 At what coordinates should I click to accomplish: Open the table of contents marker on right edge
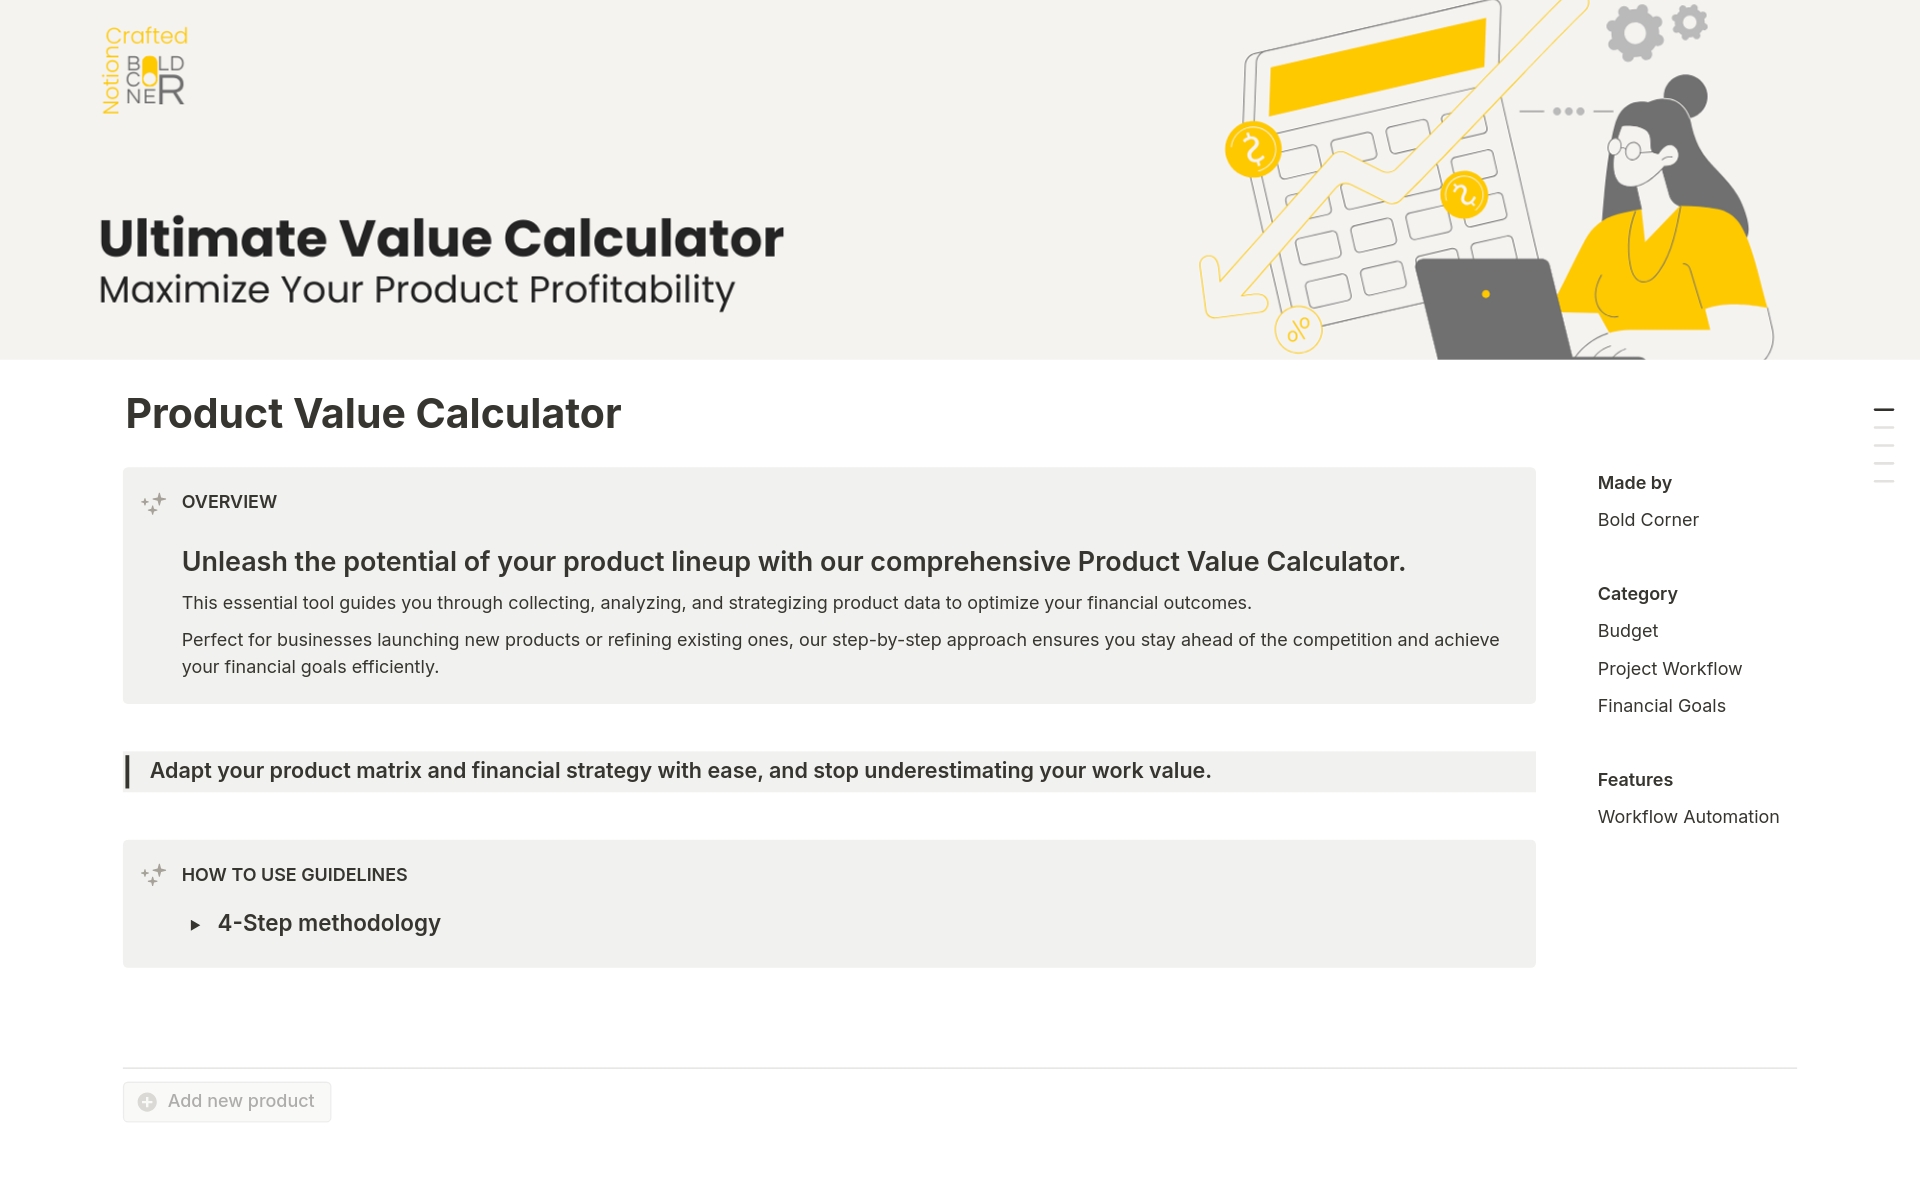click(x=1886, y=408)
